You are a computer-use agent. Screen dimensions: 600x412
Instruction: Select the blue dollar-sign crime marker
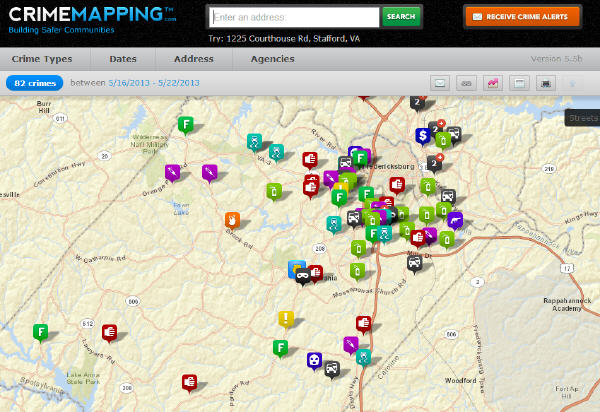[x=423, y=136]
